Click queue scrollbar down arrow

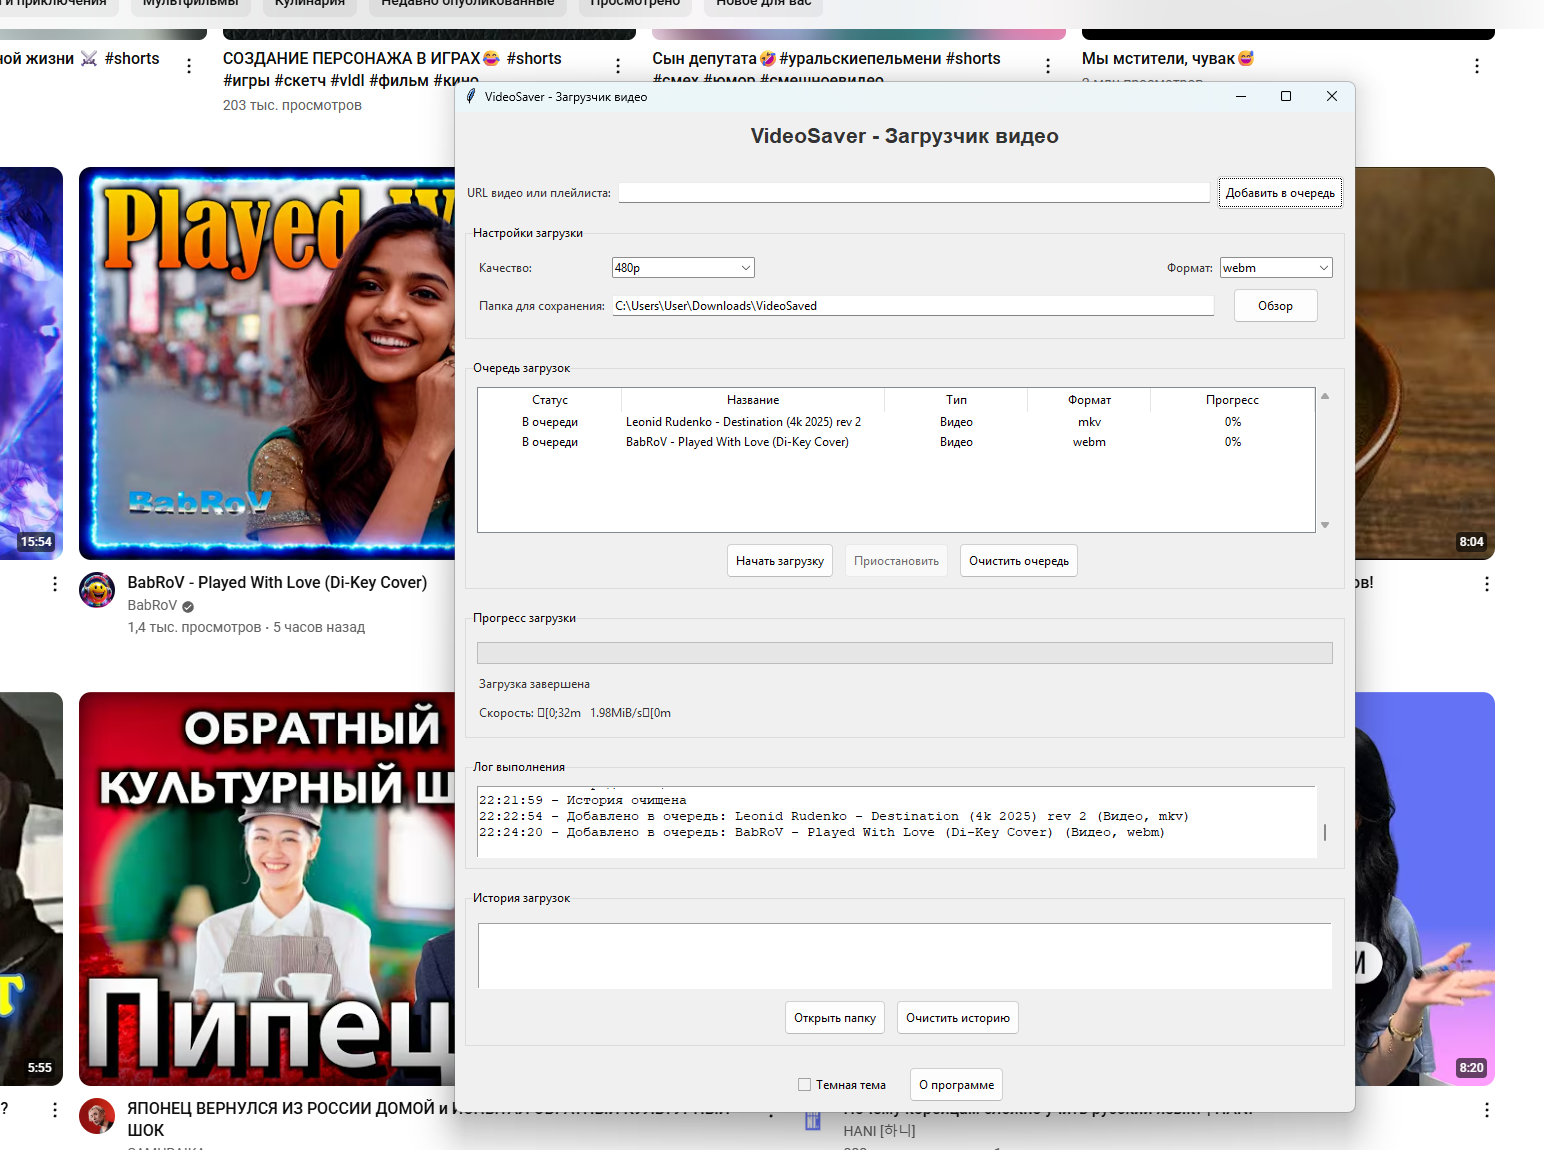click(x=1325, y=525)
